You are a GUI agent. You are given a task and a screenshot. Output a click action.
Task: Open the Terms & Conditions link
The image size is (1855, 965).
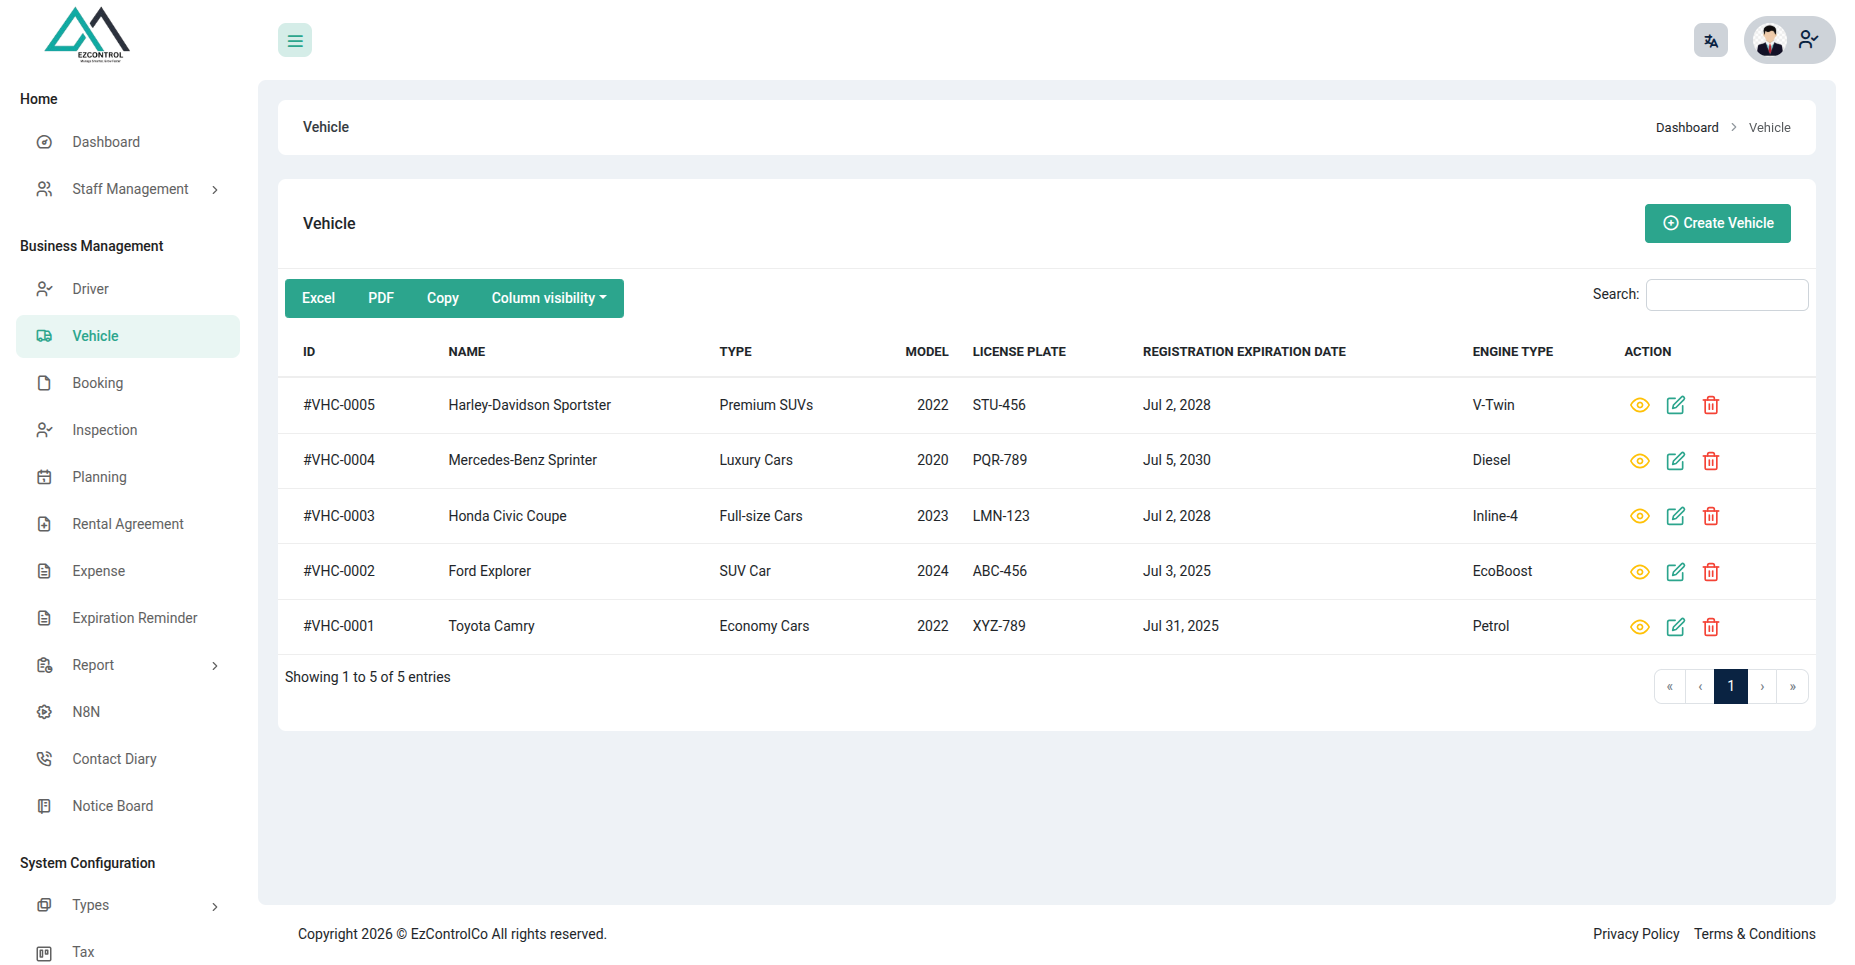tap(1755, 934)
